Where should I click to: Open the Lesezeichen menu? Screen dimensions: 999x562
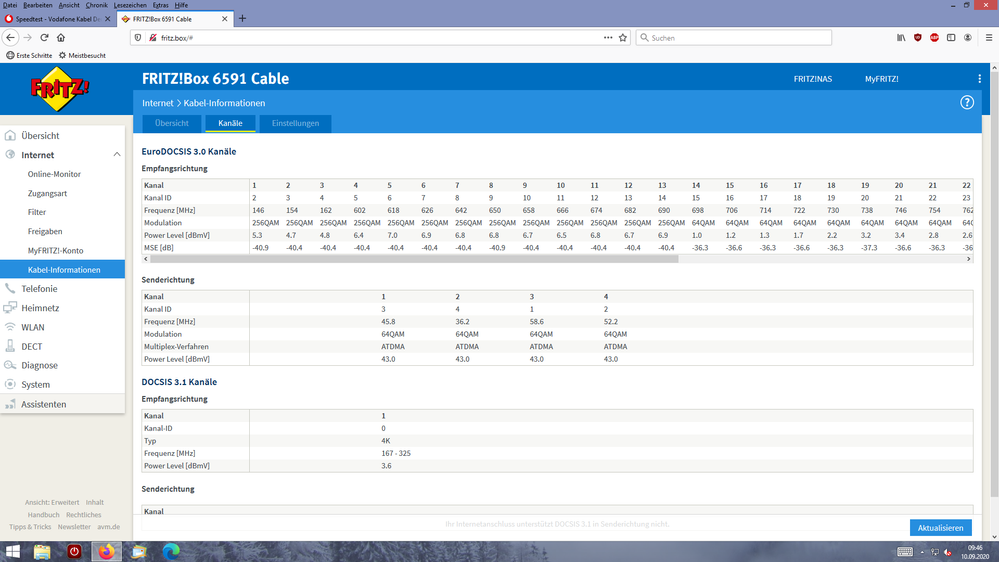pos(130,5)
